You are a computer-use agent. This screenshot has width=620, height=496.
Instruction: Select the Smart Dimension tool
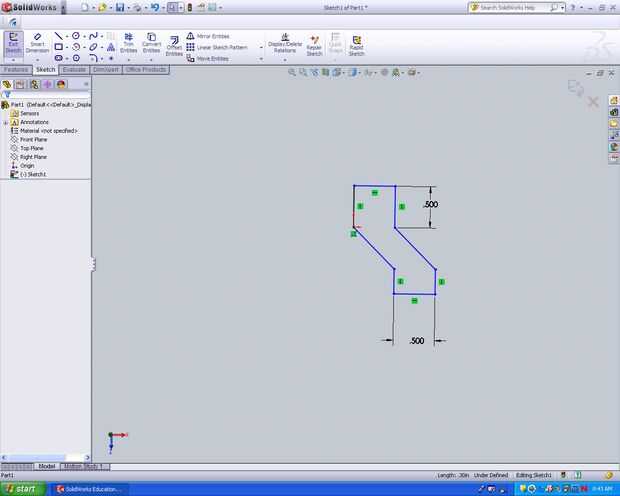[37, 44]
